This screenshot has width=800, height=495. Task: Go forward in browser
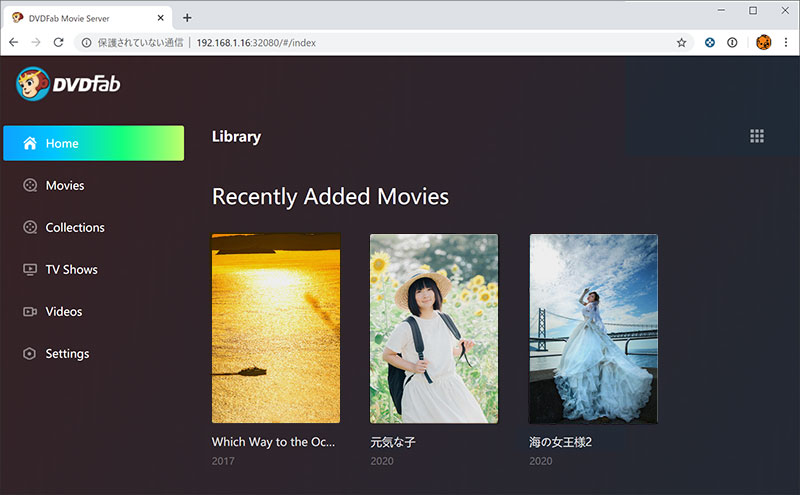click(x=36, y=42)
